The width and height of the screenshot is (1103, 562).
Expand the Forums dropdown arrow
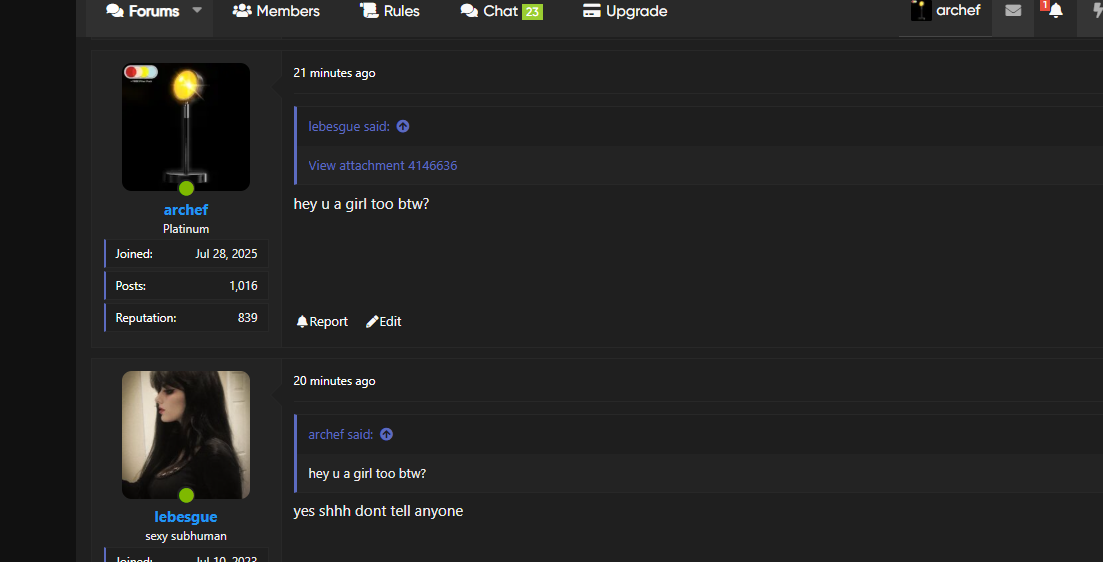pos(197,11)
